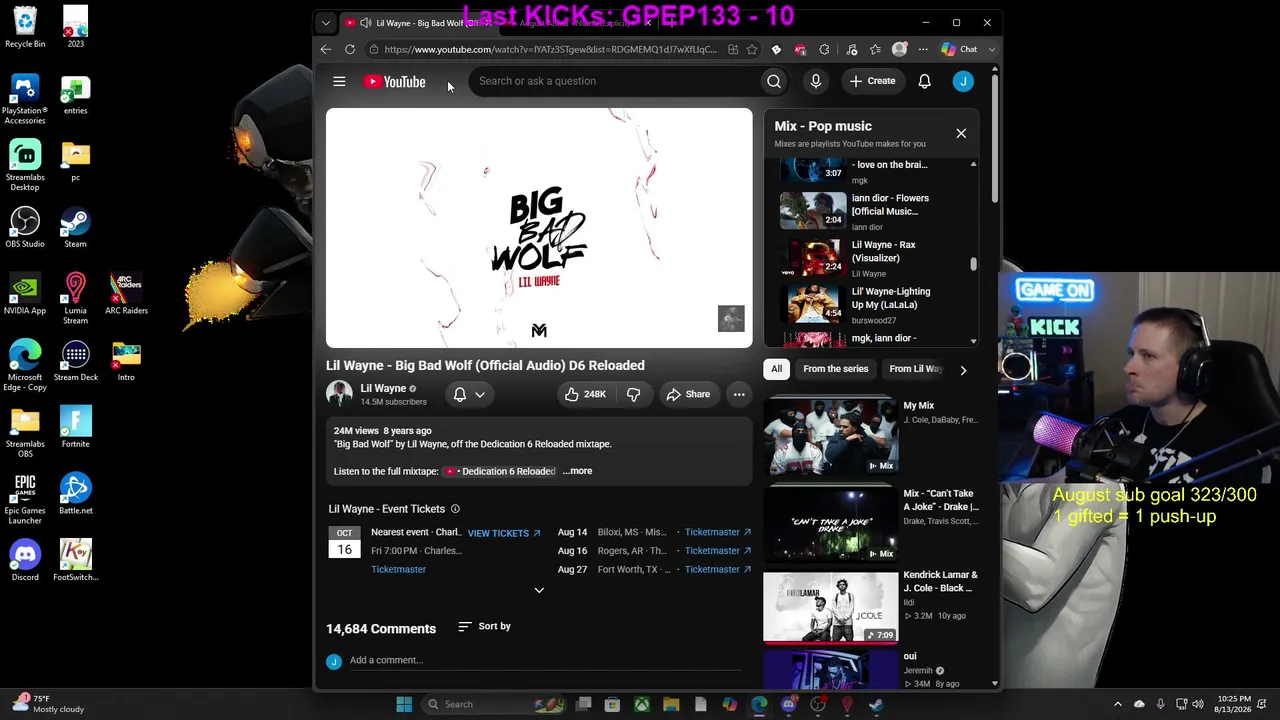Viewport: 1280px width, 720px height.
Task: Open Kendrick Lamar & J. Cole video thumbnail
Action: coord(830,606)
